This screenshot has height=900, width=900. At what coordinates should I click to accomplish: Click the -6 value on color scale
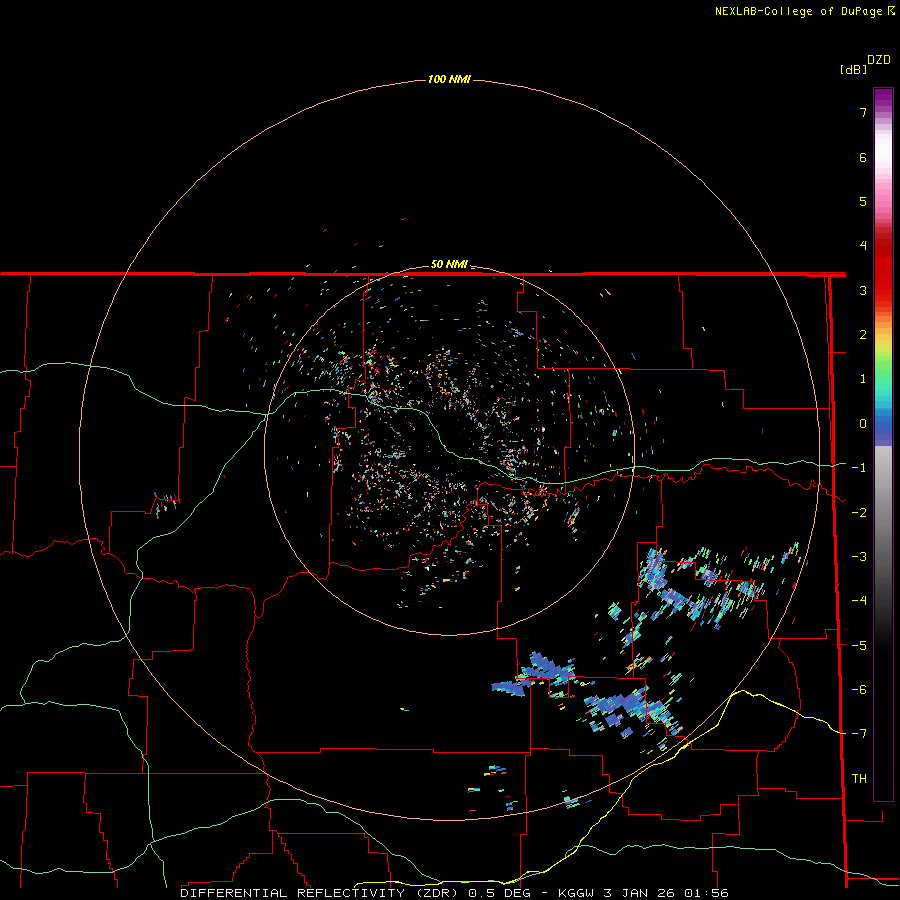pos(859,690)
